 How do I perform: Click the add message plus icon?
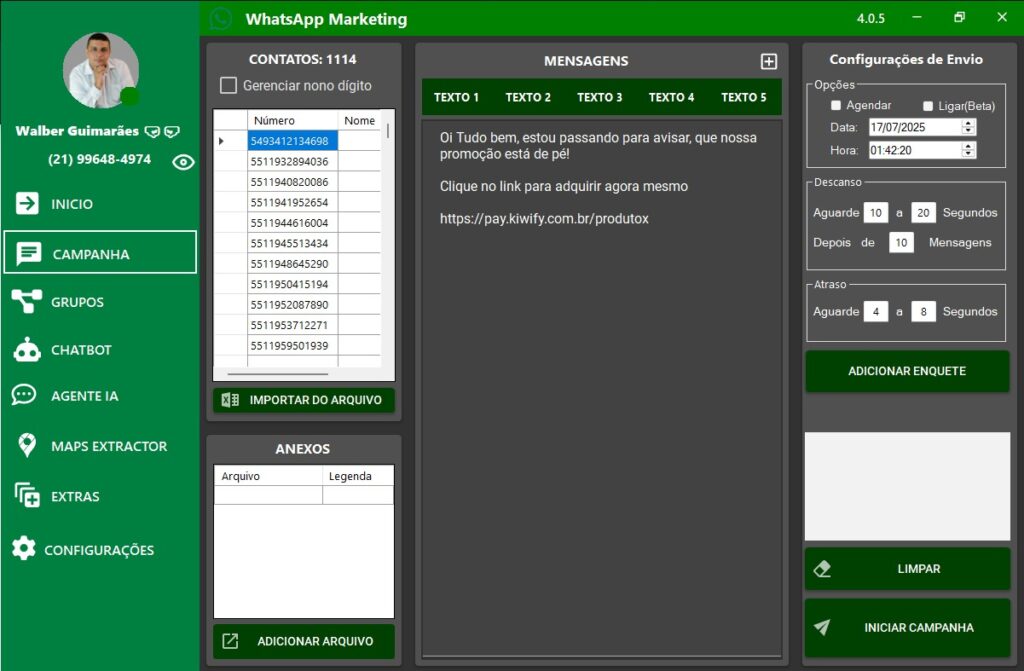(768, 61)
